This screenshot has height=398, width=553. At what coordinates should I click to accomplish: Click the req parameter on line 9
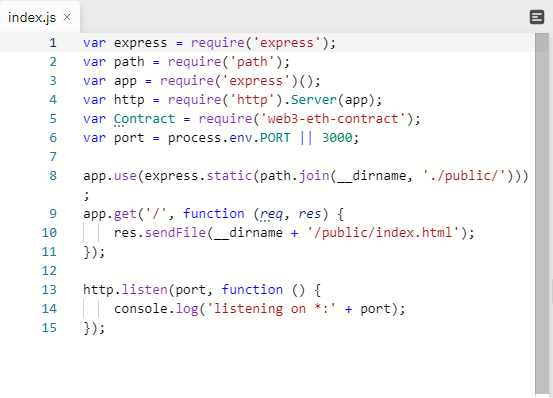[x=271, y=214]
